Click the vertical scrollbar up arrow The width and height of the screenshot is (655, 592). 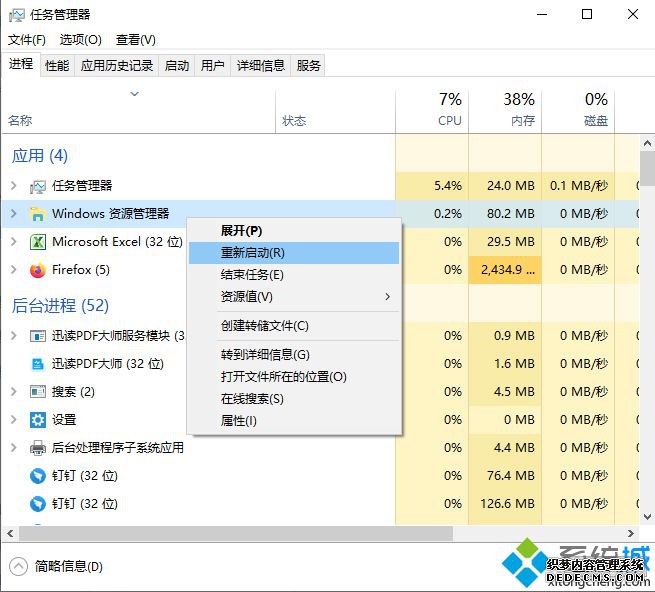(x=647, y=144)
